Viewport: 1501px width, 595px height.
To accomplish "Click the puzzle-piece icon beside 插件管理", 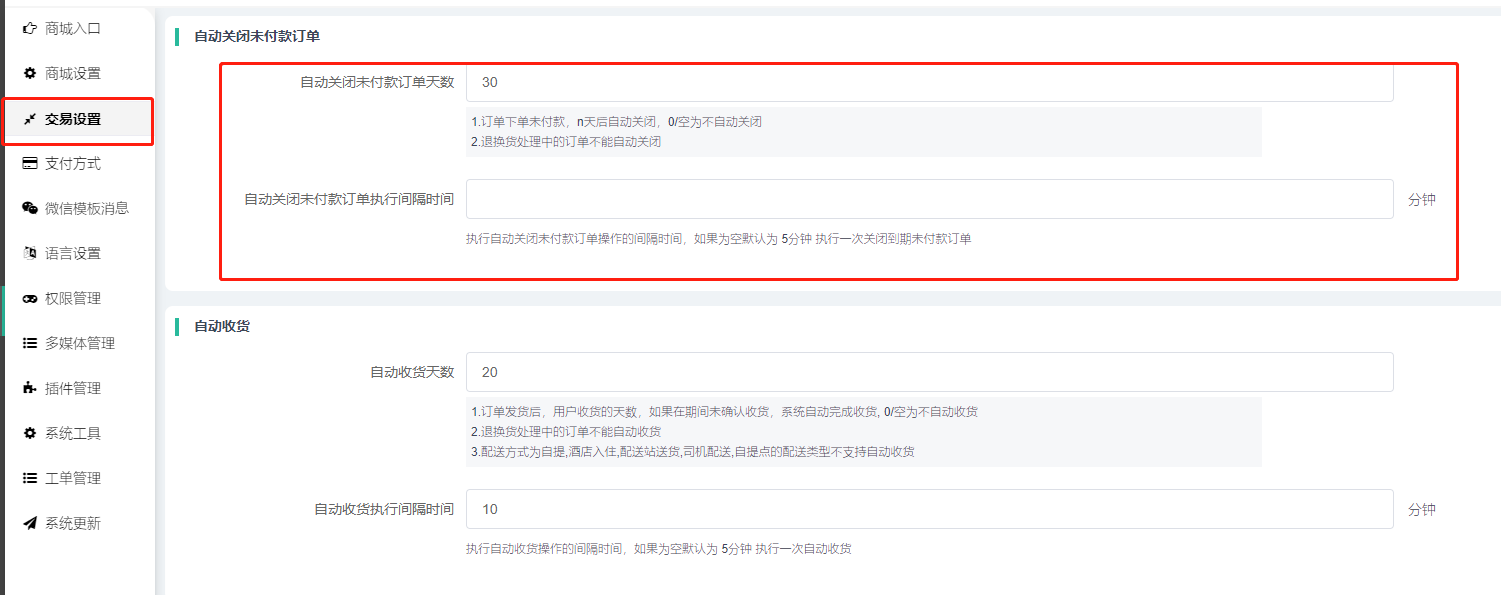I will 30,388.
